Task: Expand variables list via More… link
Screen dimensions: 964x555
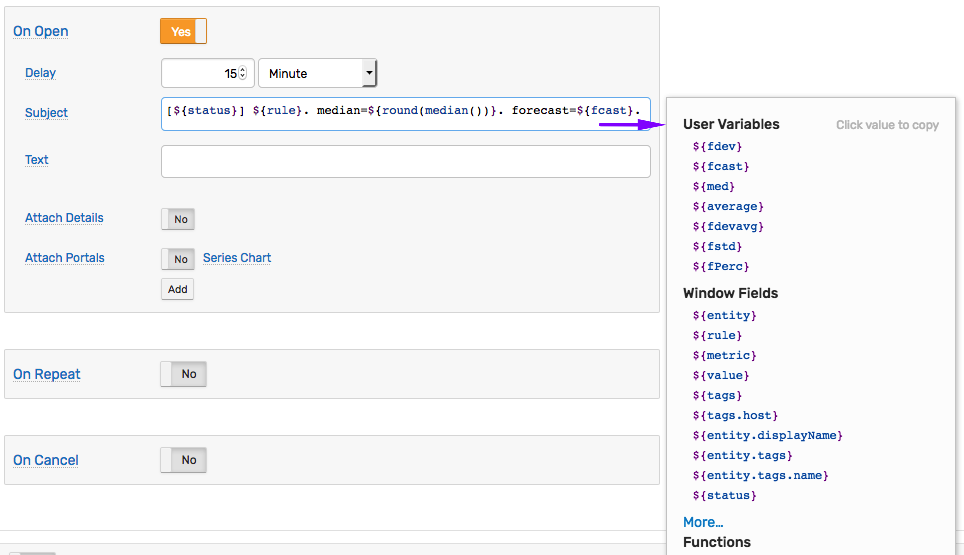Action: 703,522
